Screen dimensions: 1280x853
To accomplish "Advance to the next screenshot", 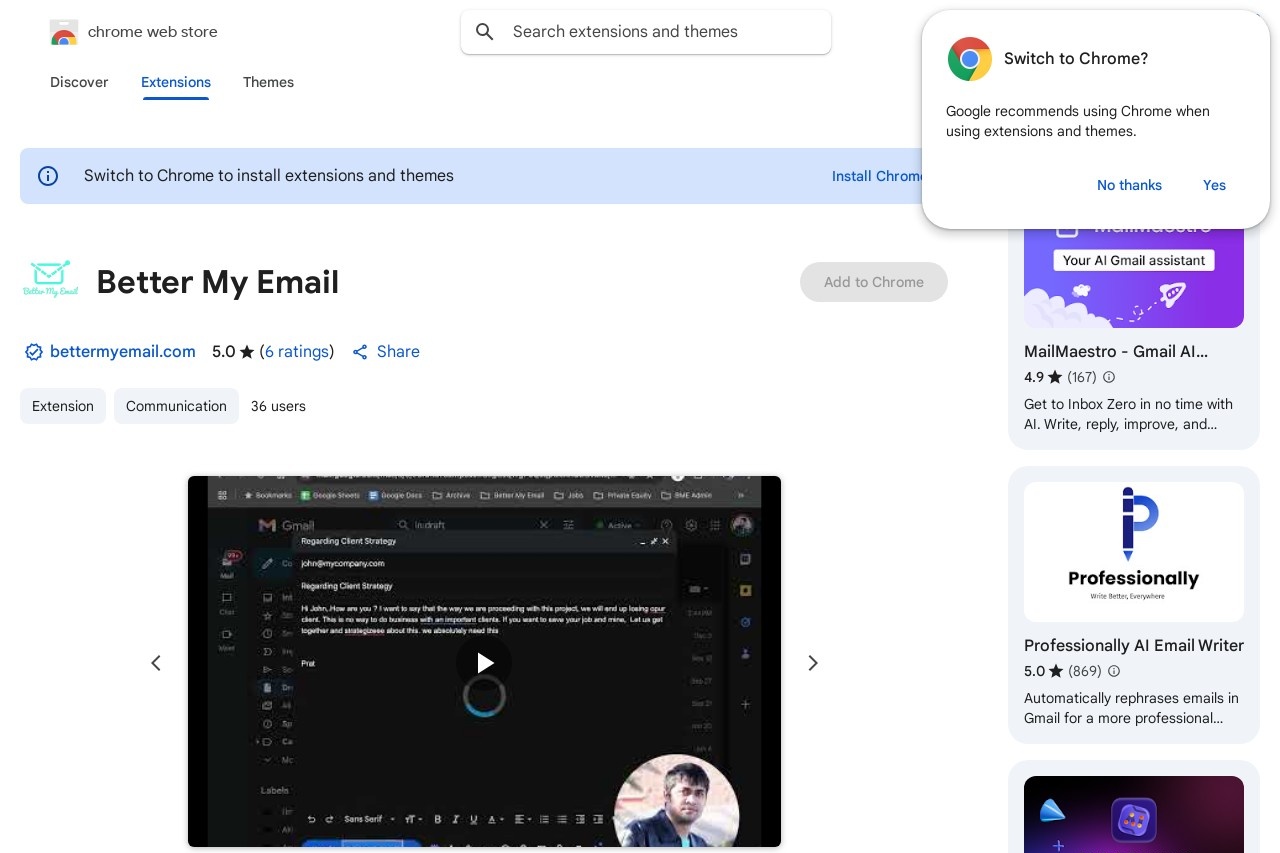I will (813, 663).
